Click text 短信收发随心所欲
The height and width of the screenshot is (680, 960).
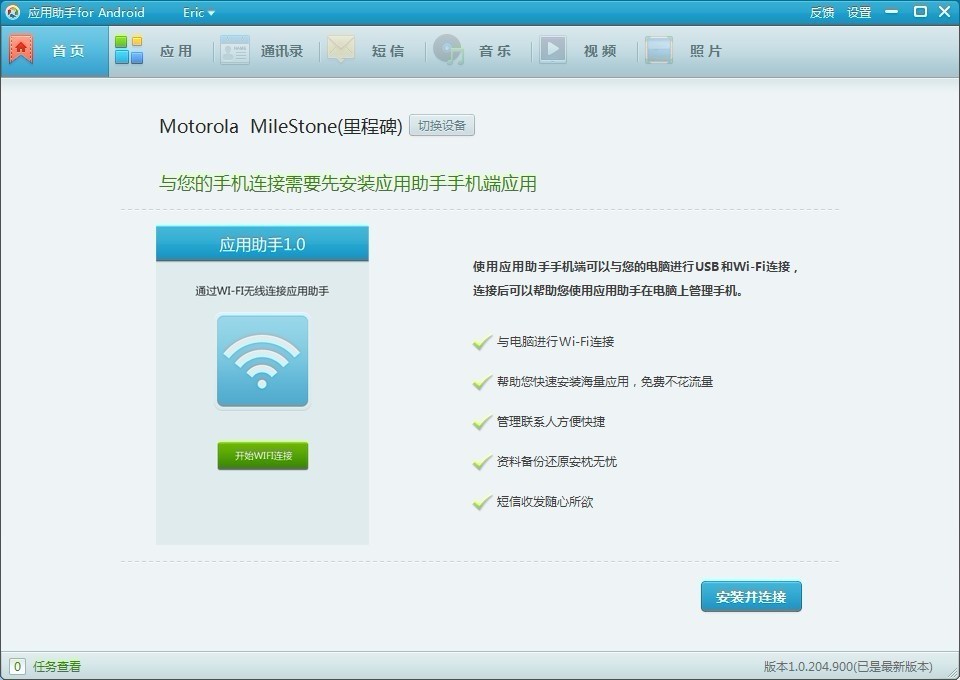click(545, 502)
